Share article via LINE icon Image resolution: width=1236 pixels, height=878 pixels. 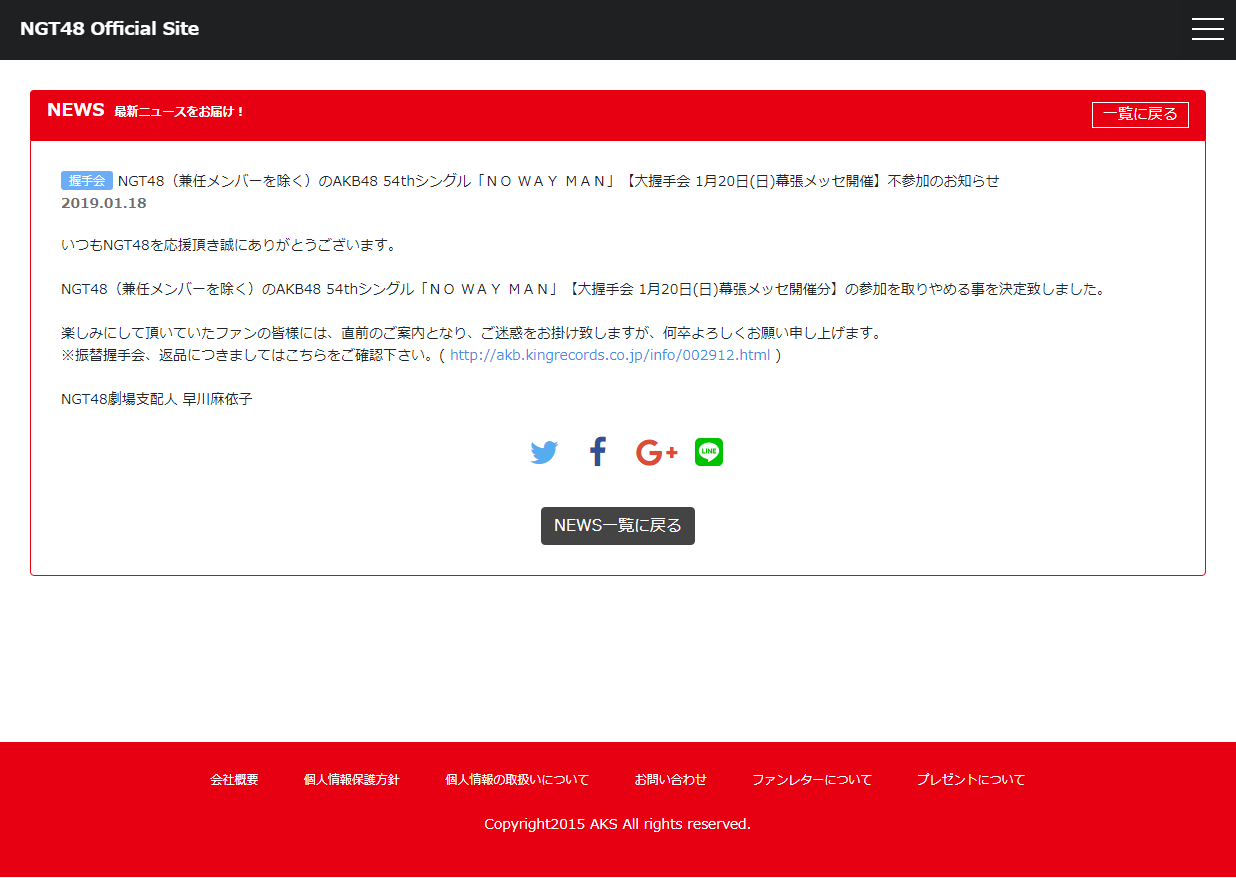point(709,452)
